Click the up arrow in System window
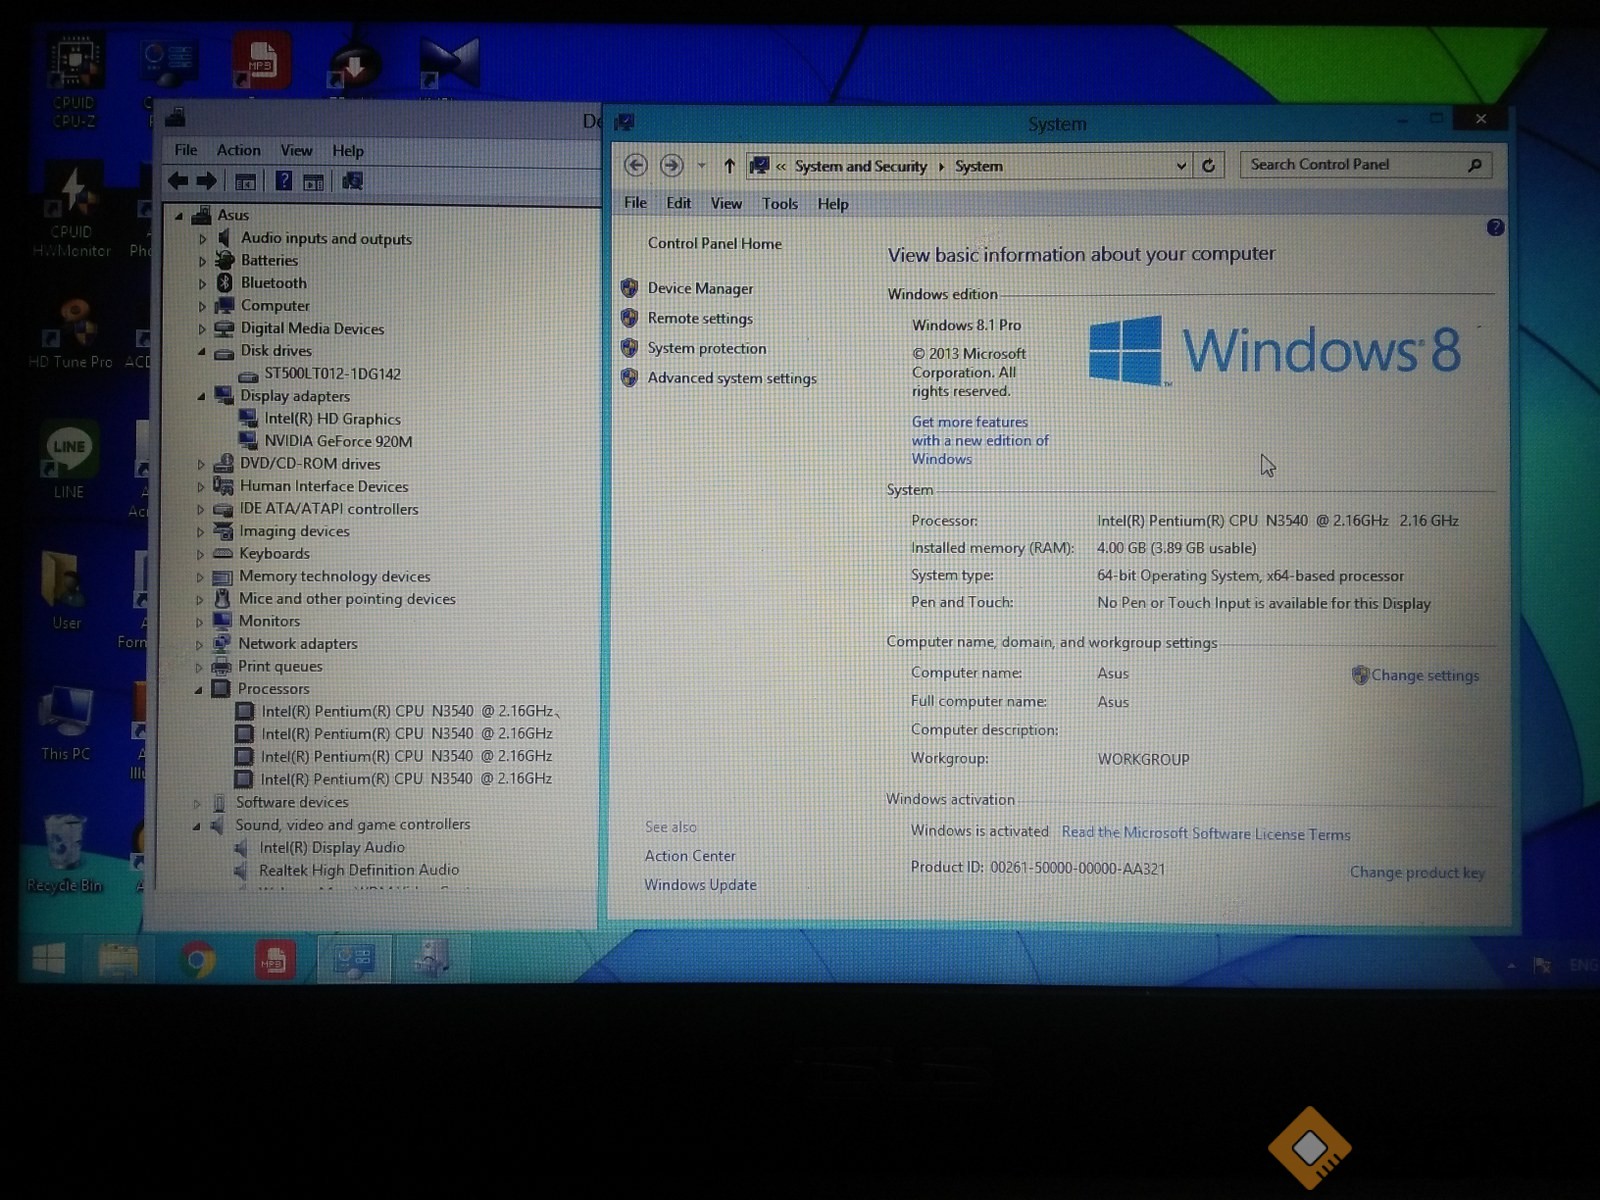Viewport: 1600px width, 1200px height. (x=729, y=166)
